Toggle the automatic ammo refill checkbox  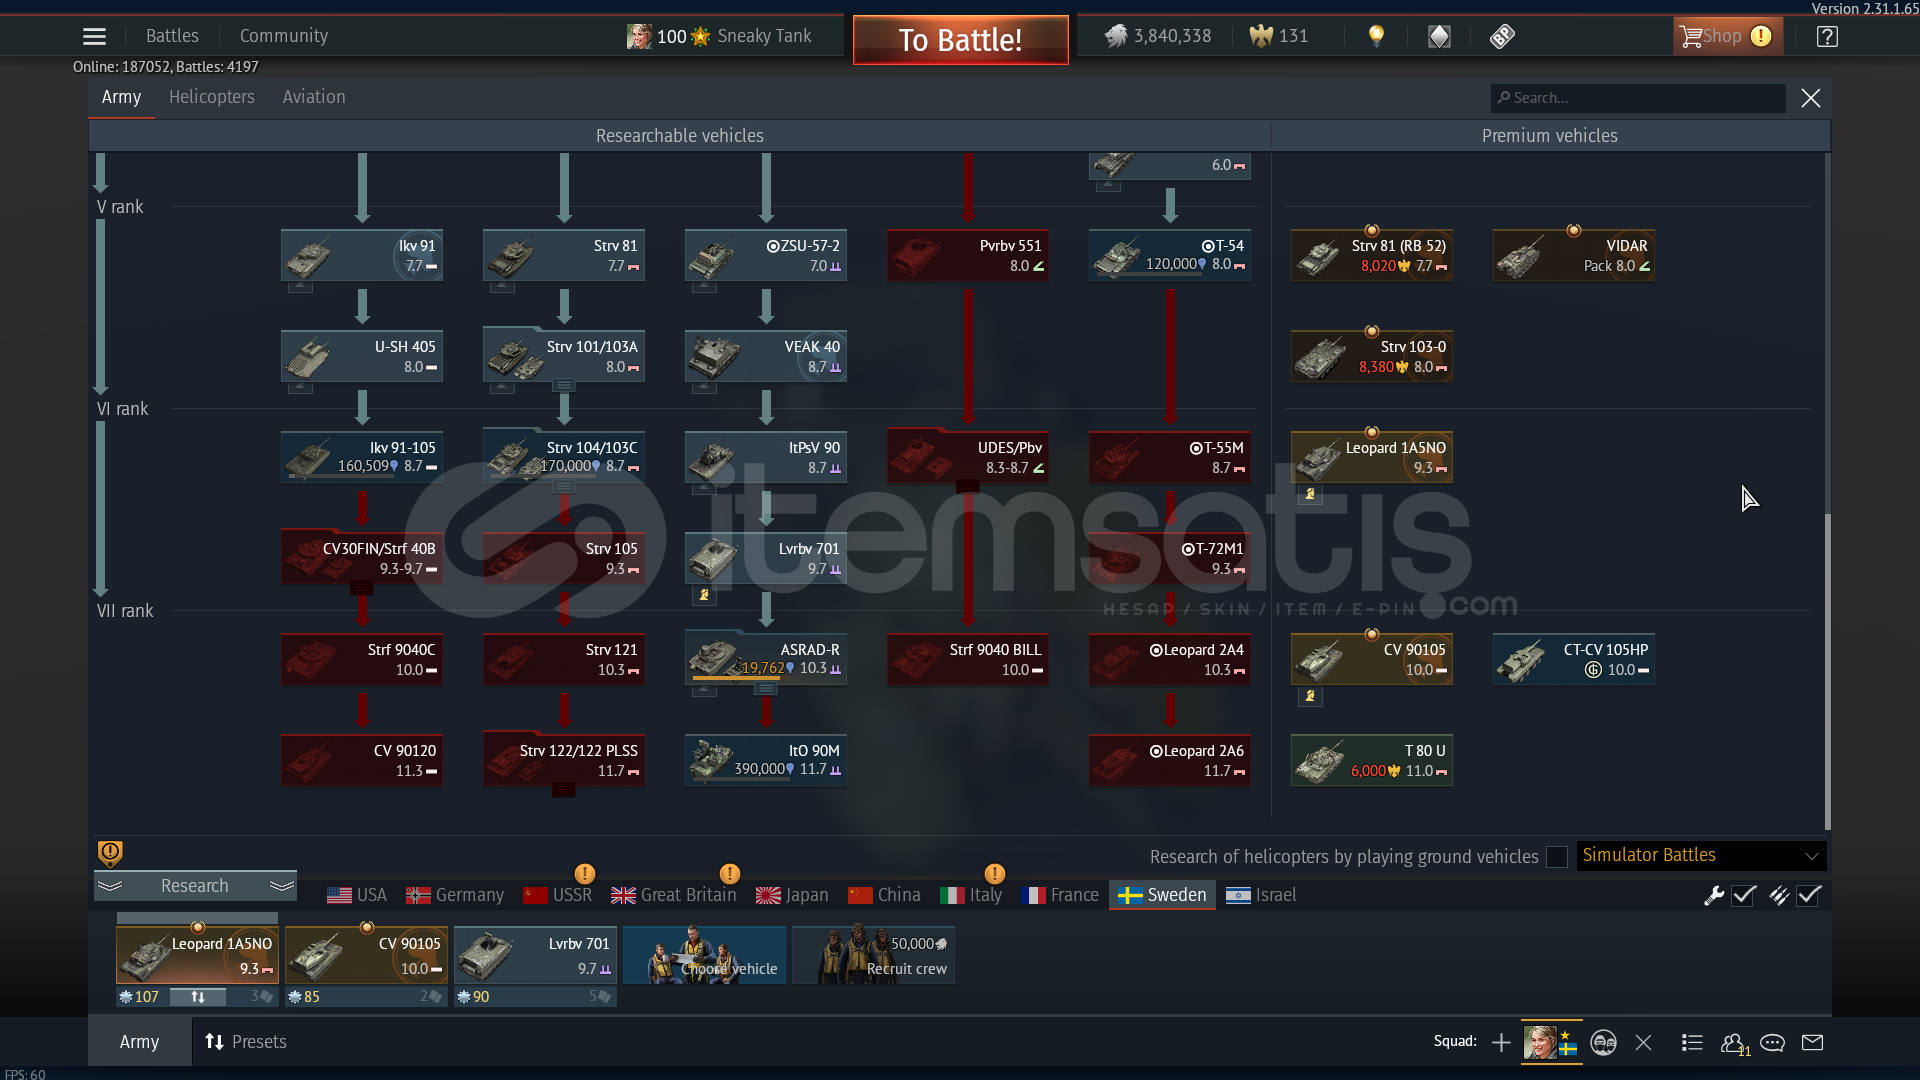coord(1809,896)
